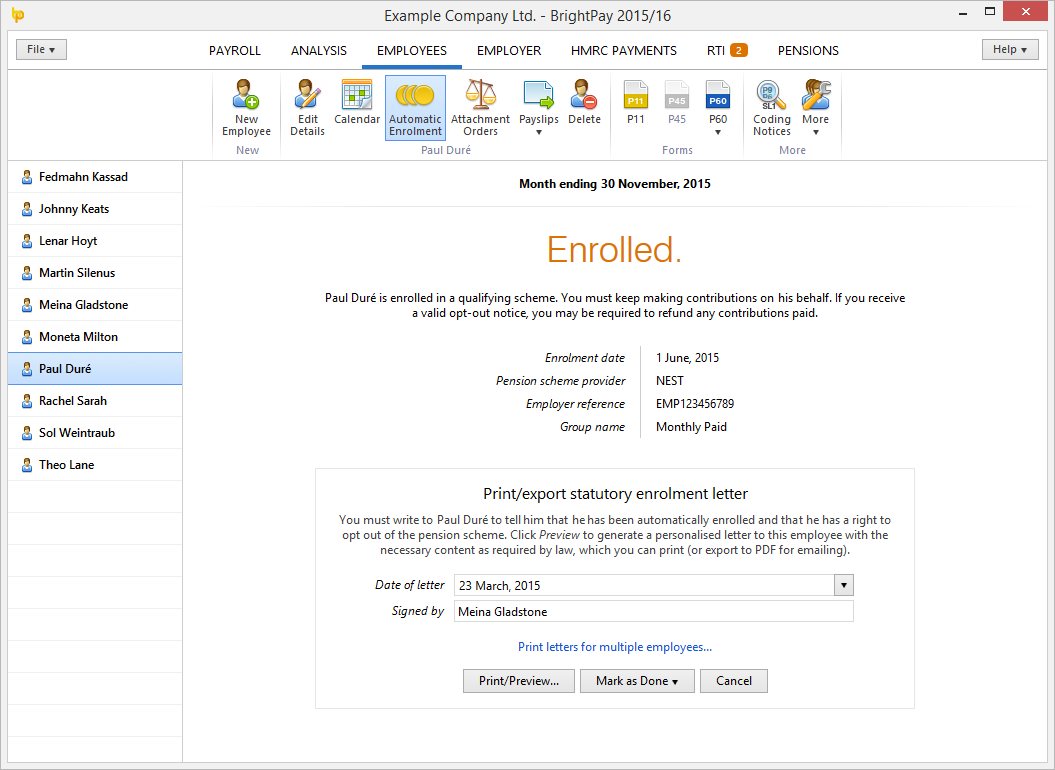Go to the EMPLOYER tab

pyautogui.click(x=509, y=50)
